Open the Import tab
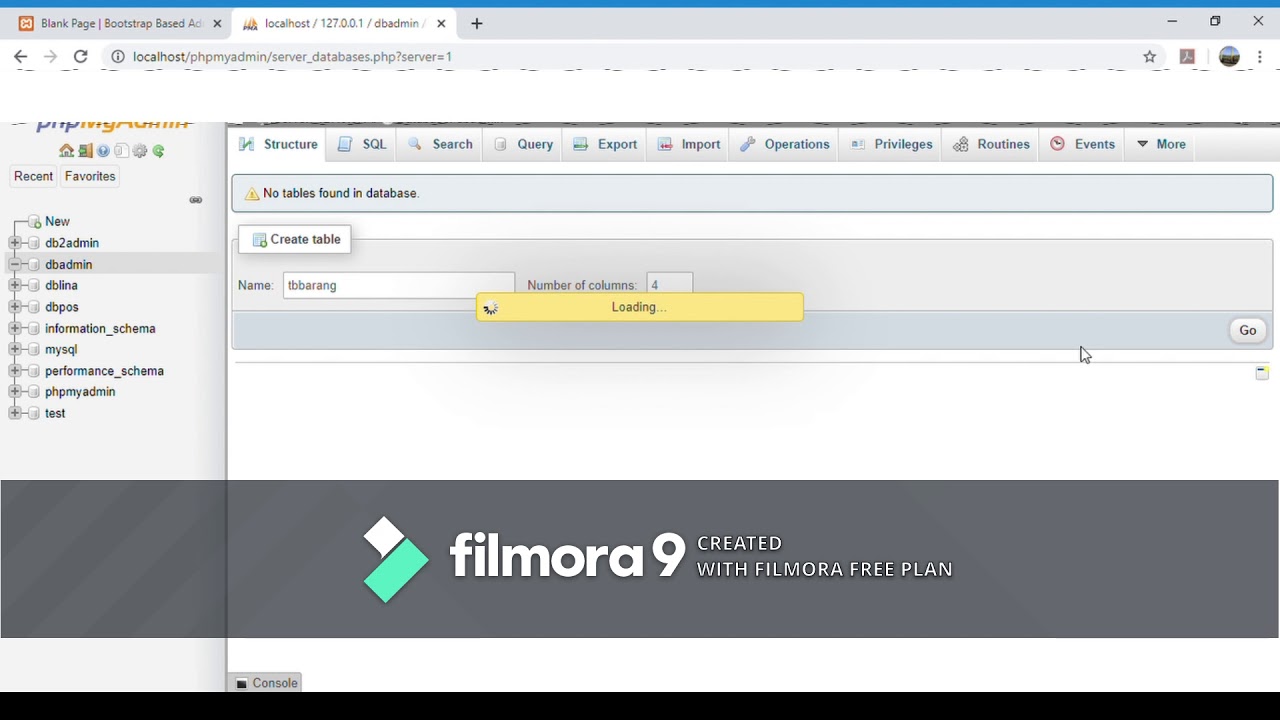 tap(689, 144)
